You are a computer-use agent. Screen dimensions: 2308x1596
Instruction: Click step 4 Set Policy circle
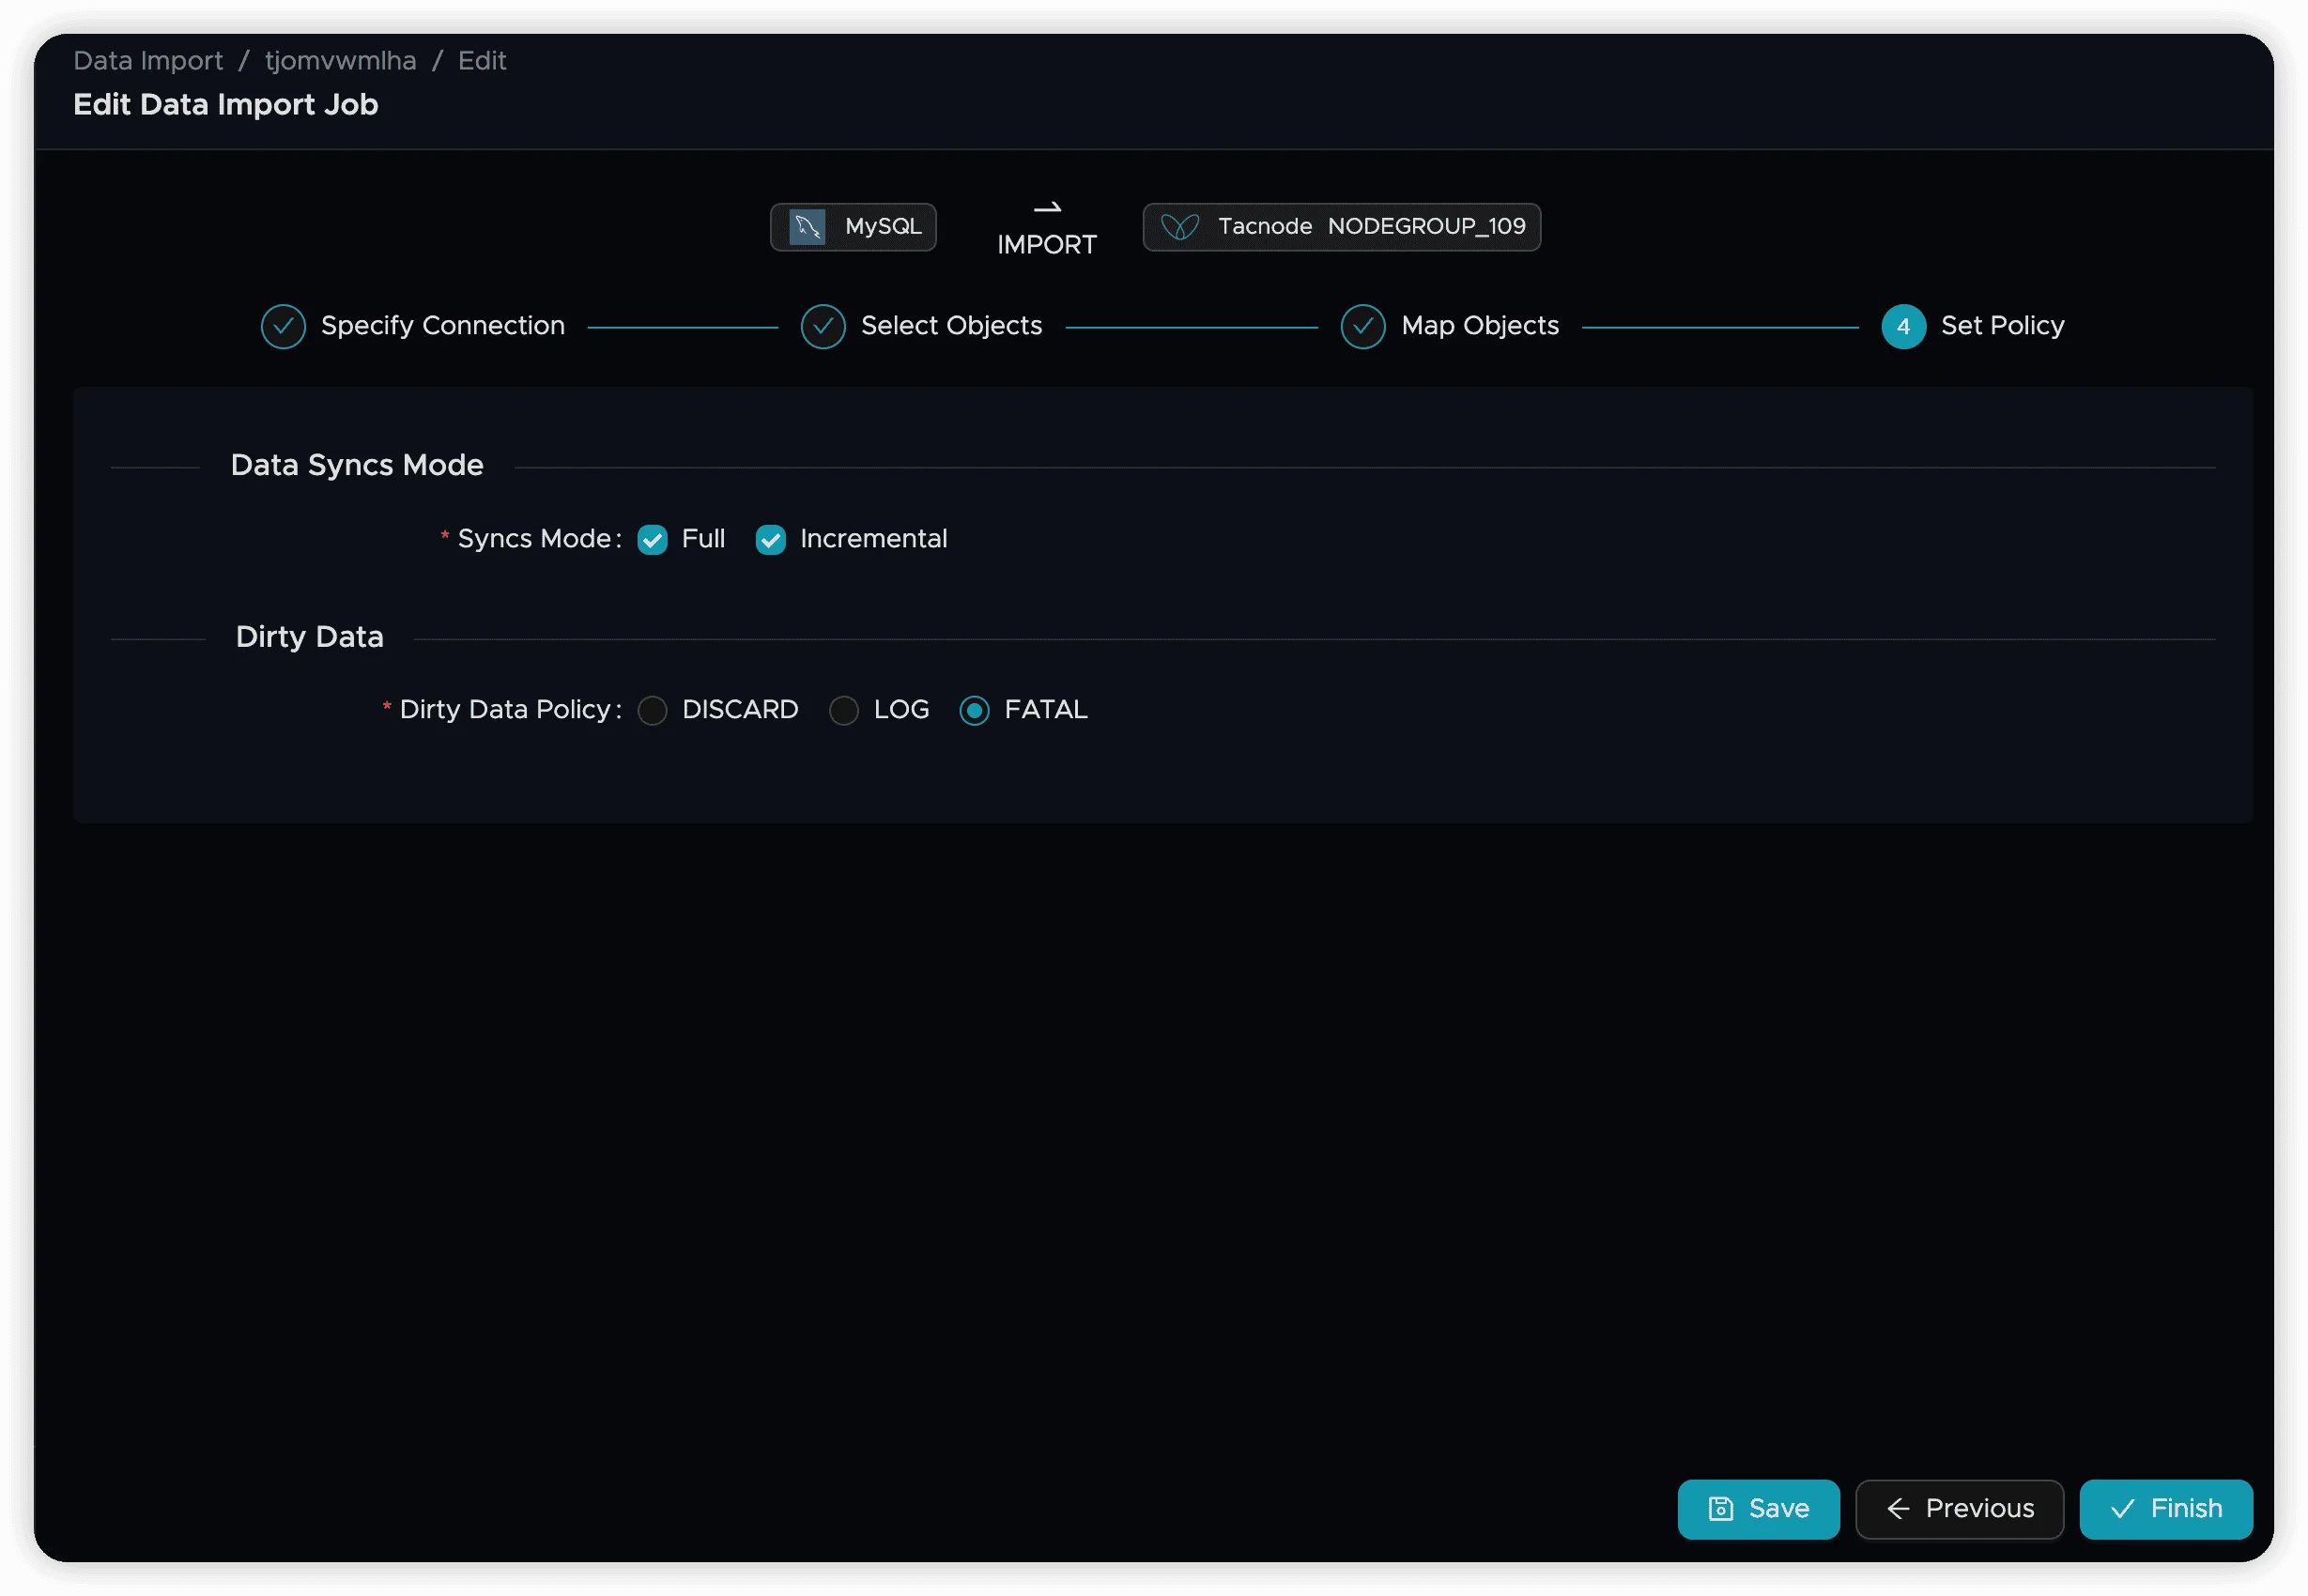click(x=1902, y=327)
